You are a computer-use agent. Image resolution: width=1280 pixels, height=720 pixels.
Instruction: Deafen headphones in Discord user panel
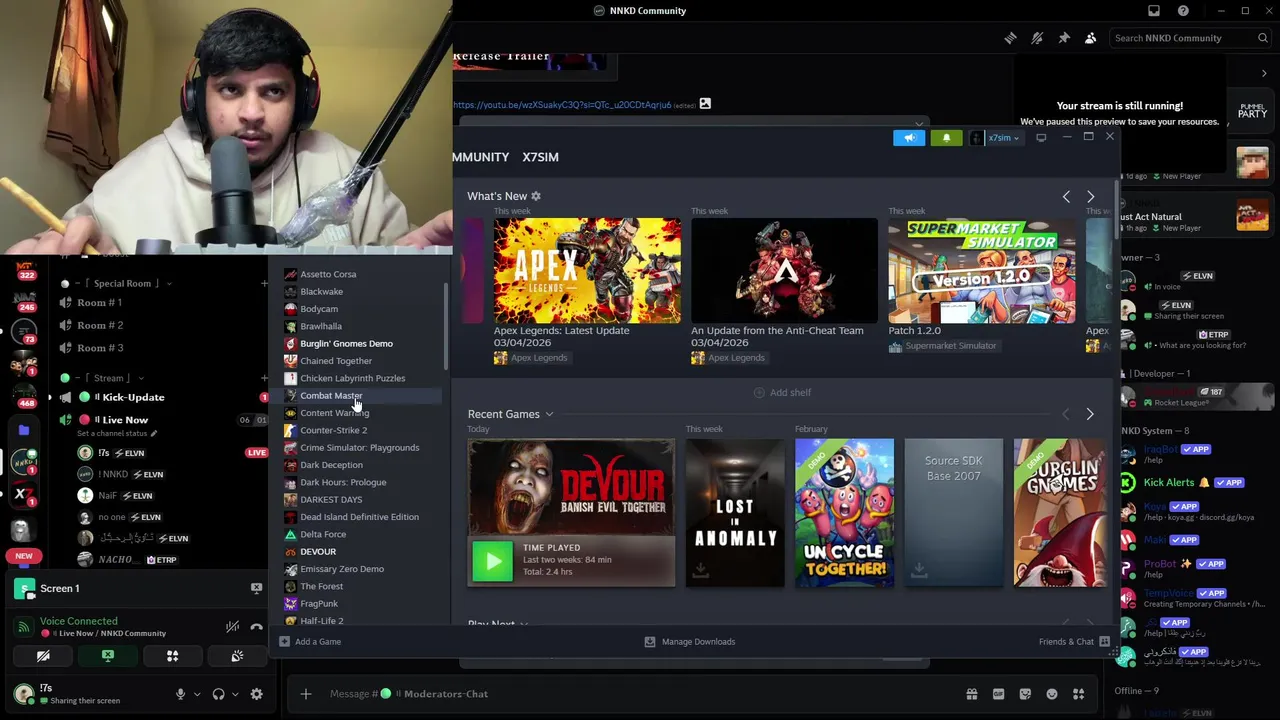[x=218, y=694]
